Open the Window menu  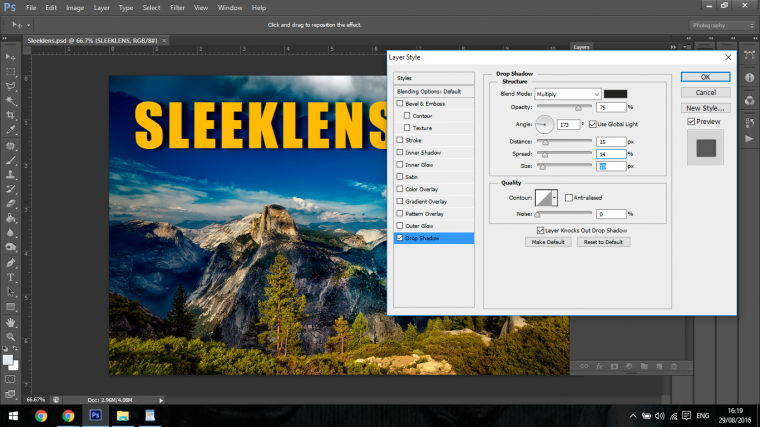(230, 8)
